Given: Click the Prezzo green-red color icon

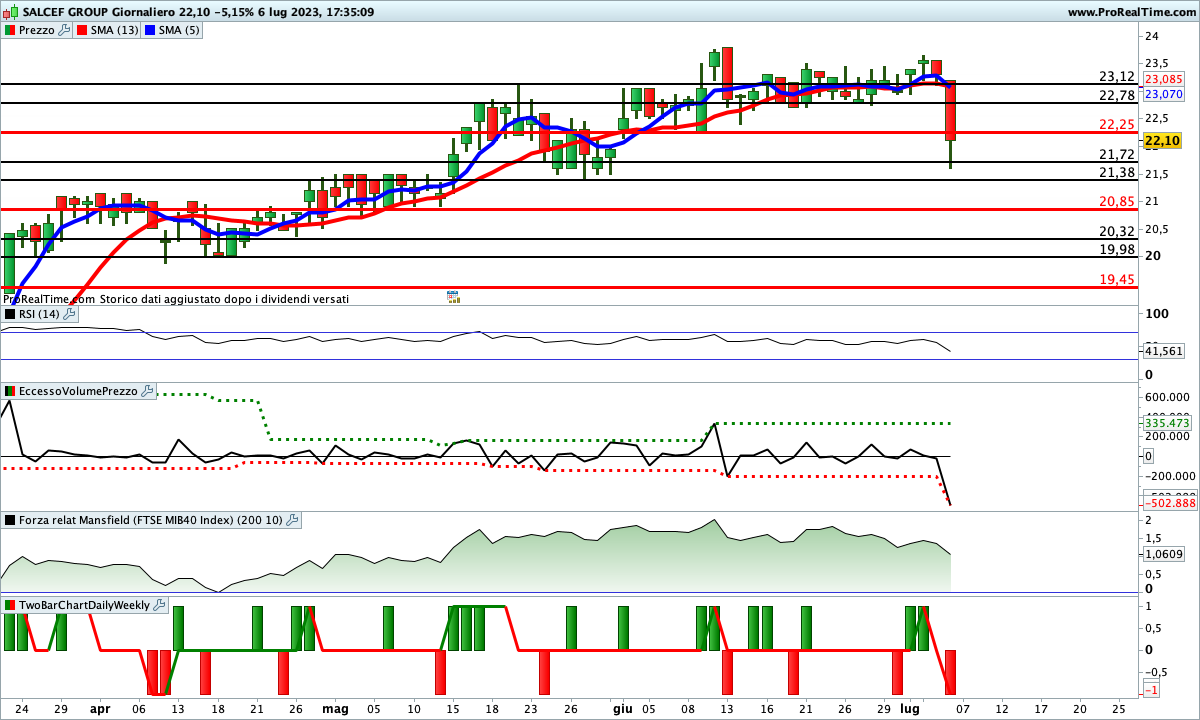Looking at the screenshot, I should coord(10,30).
